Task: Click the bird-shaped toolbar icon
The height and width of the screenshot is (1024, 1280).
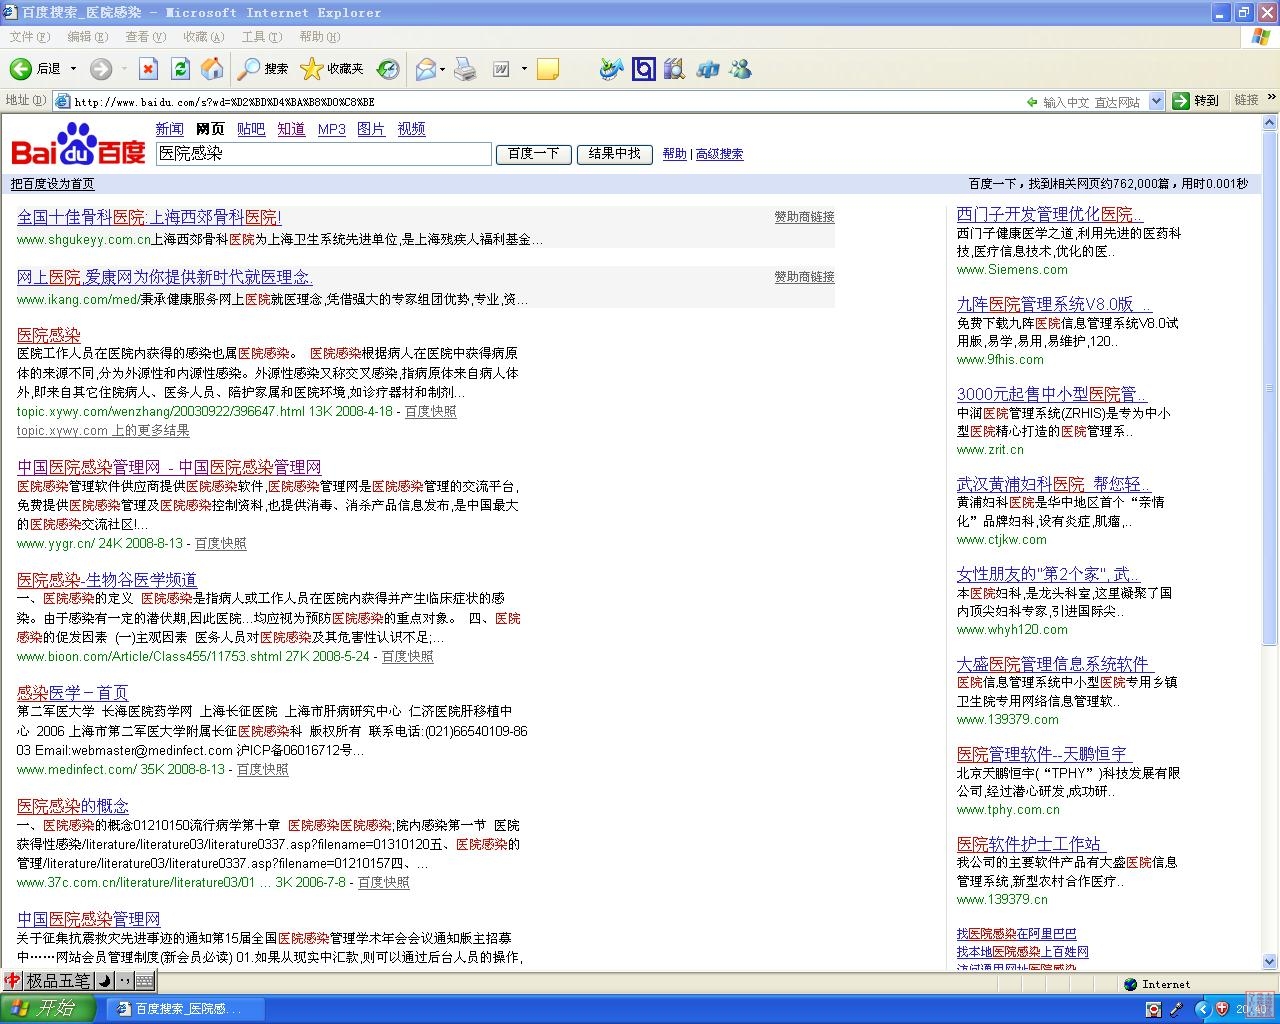Action: pyautogui.click(x=611, y=68)
